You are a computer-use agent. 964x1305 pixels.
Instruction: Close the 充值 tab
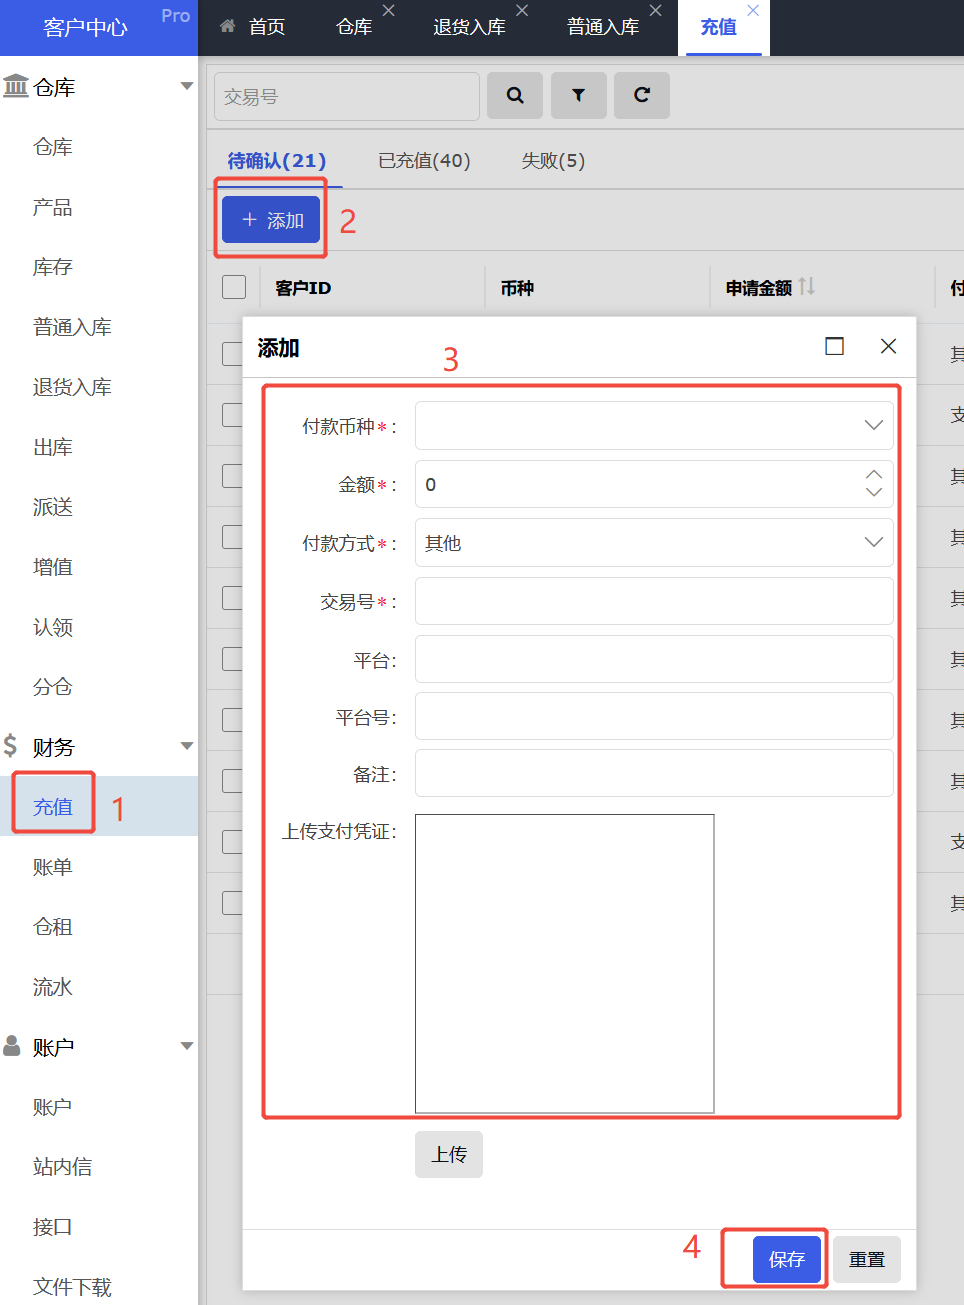point(753,10)
